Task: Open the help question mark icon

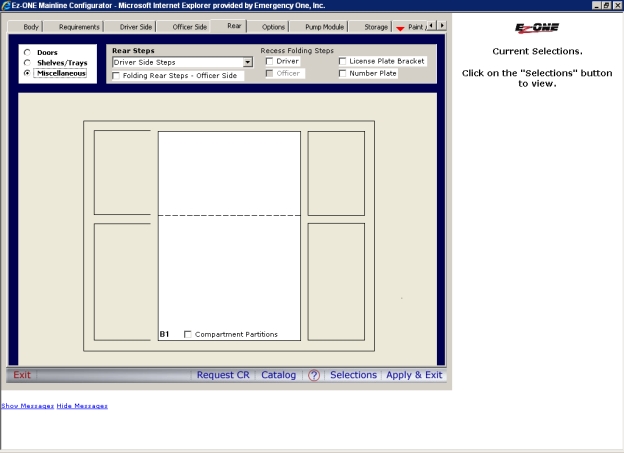Action: pos(314,375)
